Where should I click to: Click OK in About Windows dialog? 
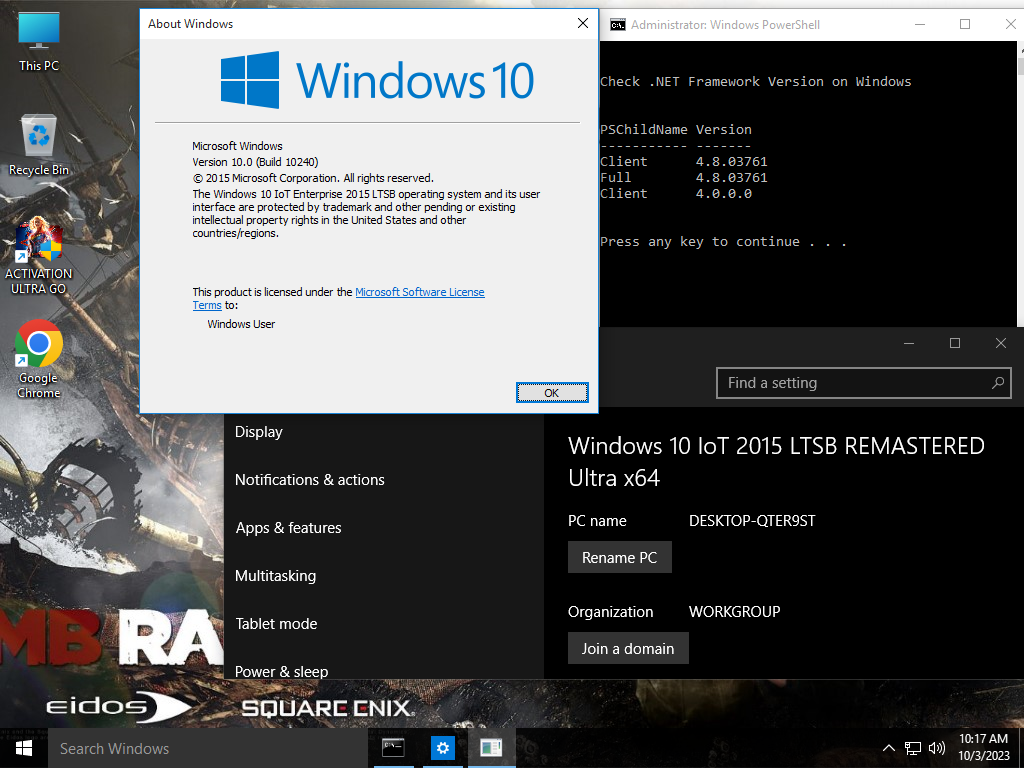pyautogui.click(x=552, y=392)
